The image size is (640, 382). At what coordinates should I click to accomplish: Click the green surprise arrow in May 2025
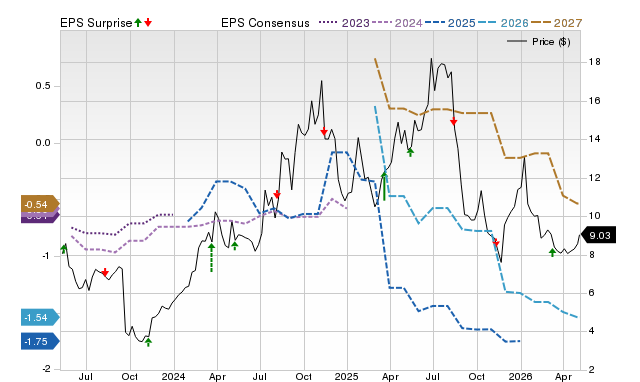411,152
